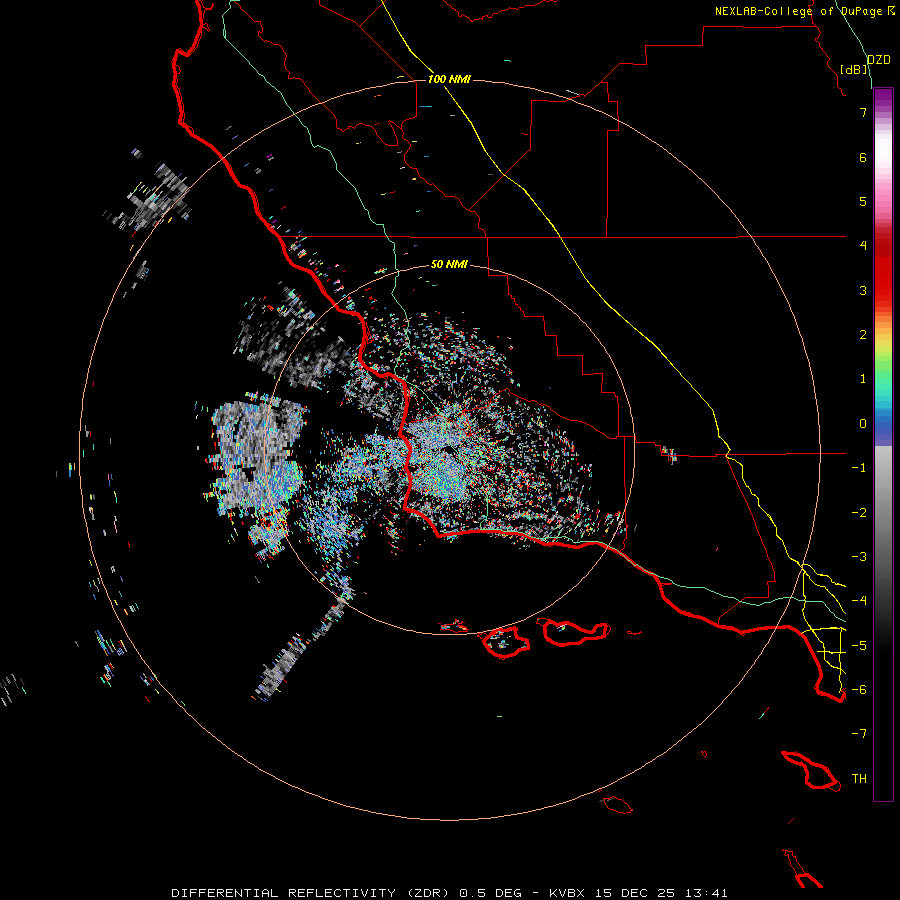Click the Differential Reflectivity KVBX caption text
The height and width of the screenshot is (900, 900).
tap(449, 893)
